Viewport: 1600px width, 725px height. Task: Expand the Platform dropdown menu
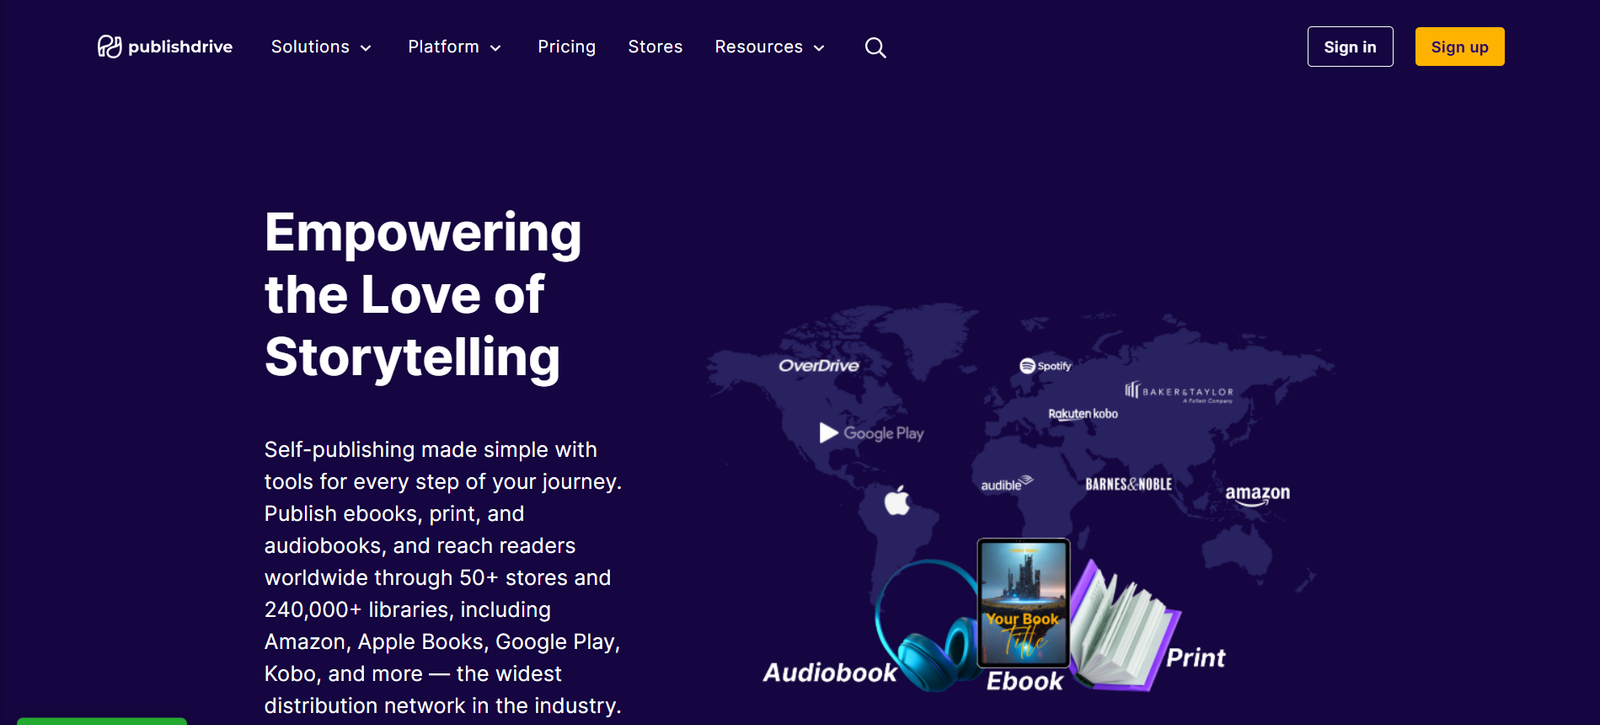pyautogui.click(x=454, y=47)
